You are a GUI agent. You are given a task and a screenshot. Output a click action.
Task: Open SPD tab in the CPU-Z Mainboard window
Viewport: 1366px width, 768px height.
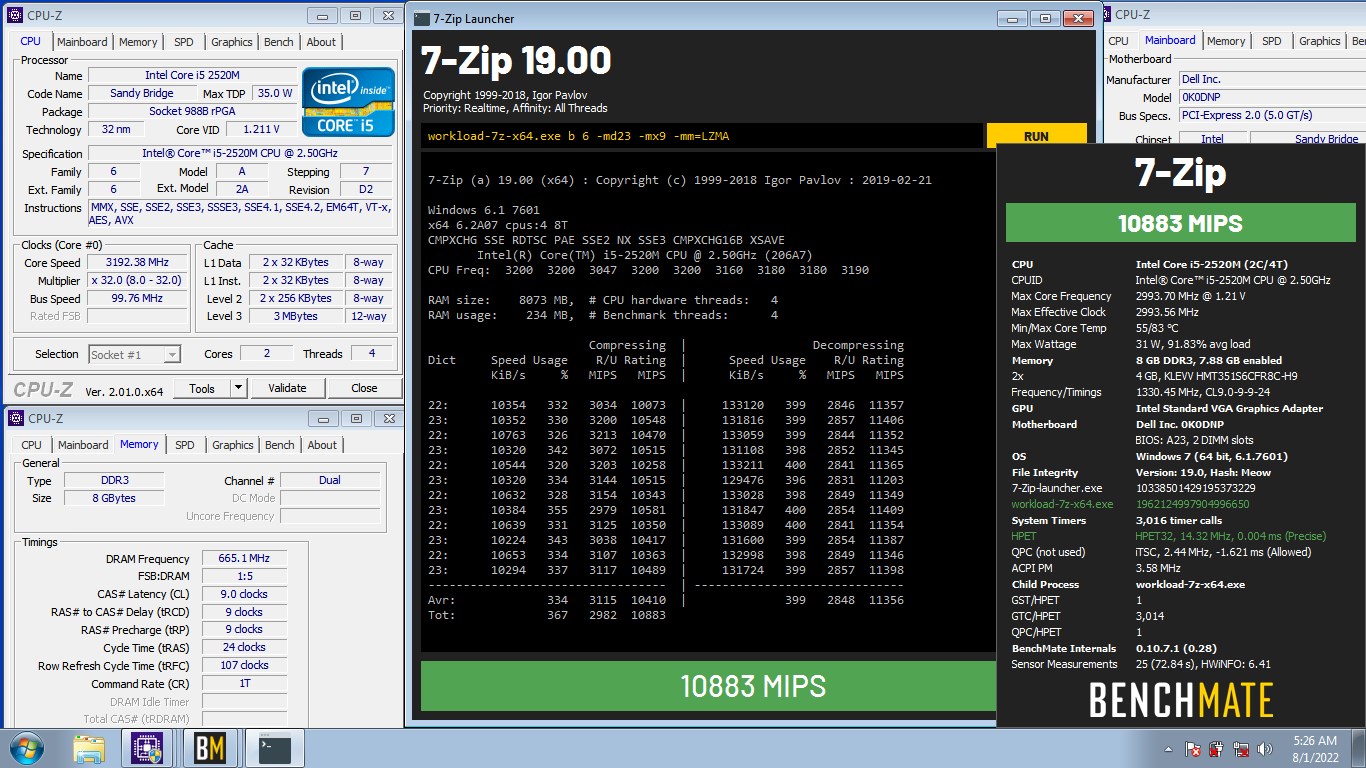(x=1272, y=41)
